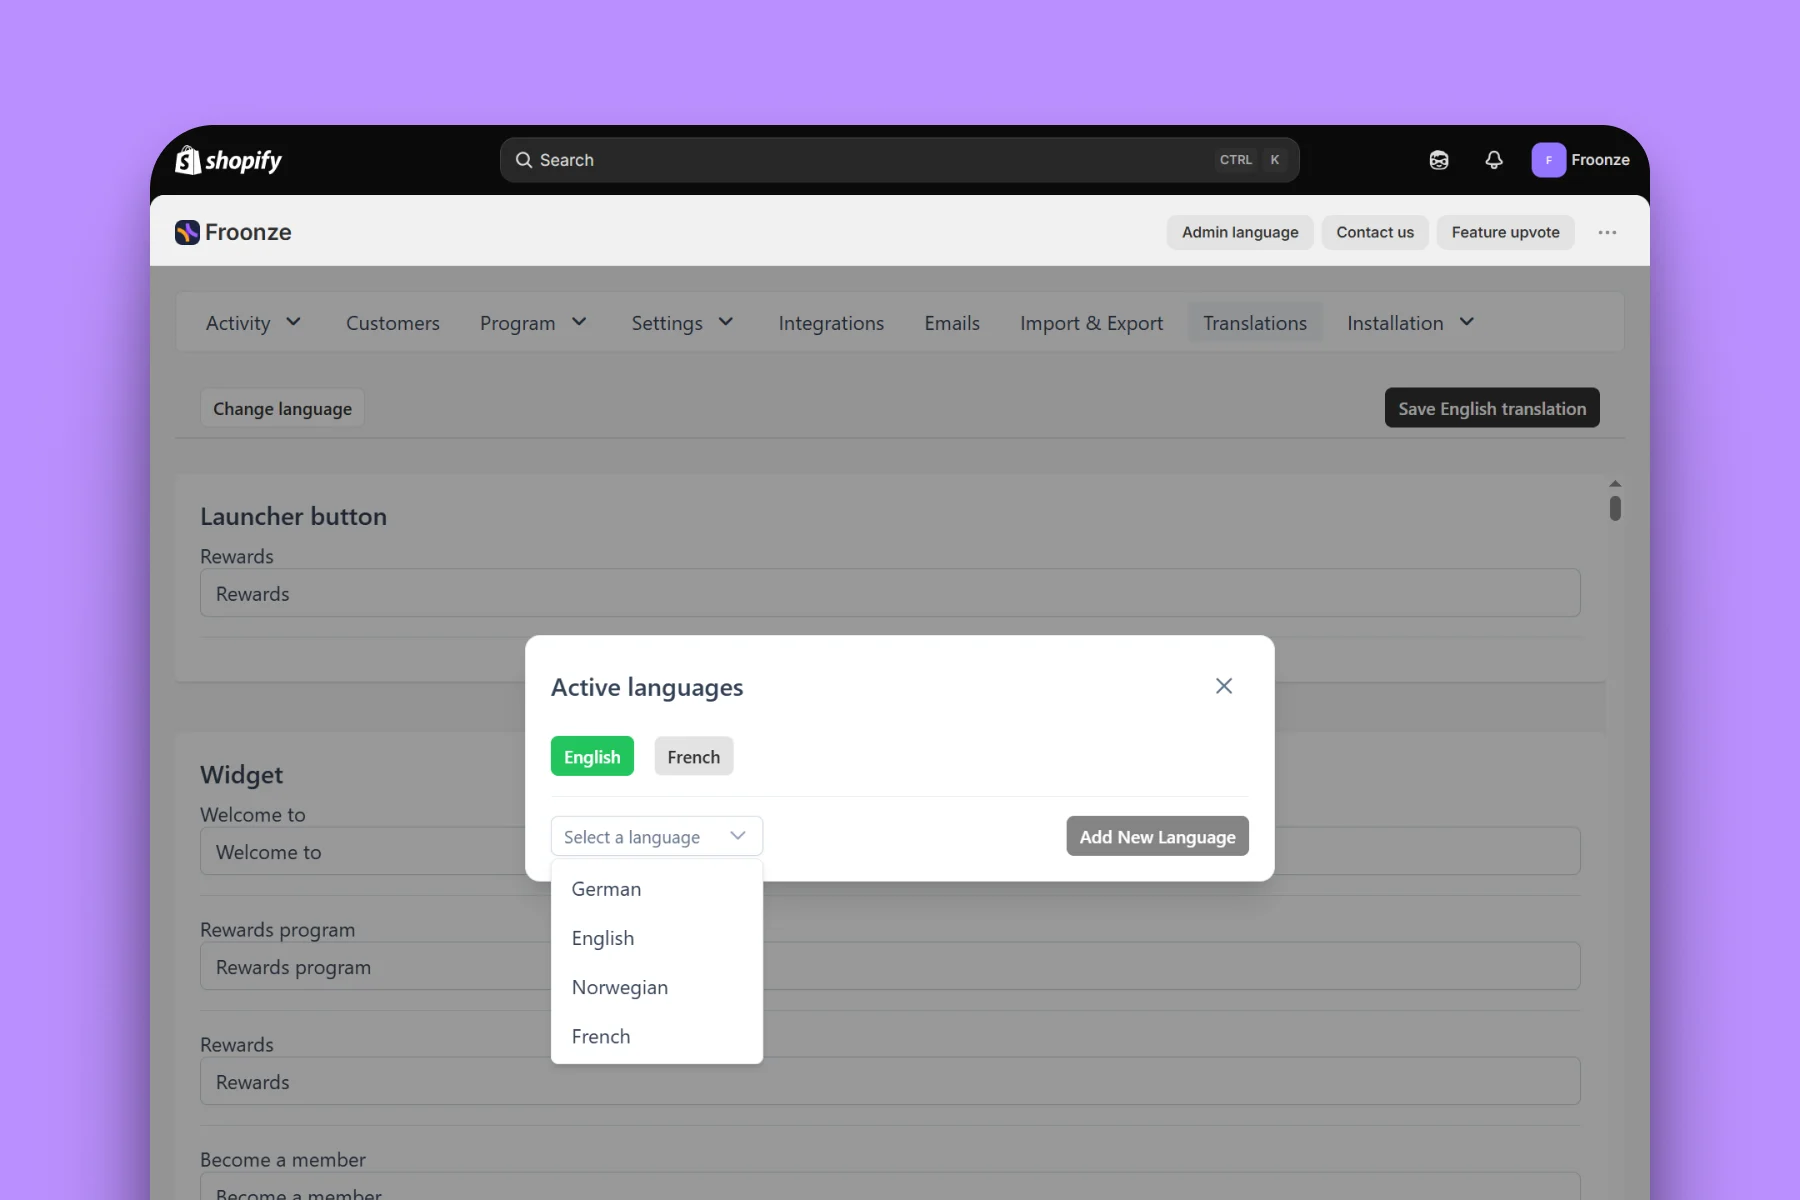This screenshot has width=1800, height=1200.
Task: Open the notifications bell
Action: pyautogui.click(x=1494, y=160)
